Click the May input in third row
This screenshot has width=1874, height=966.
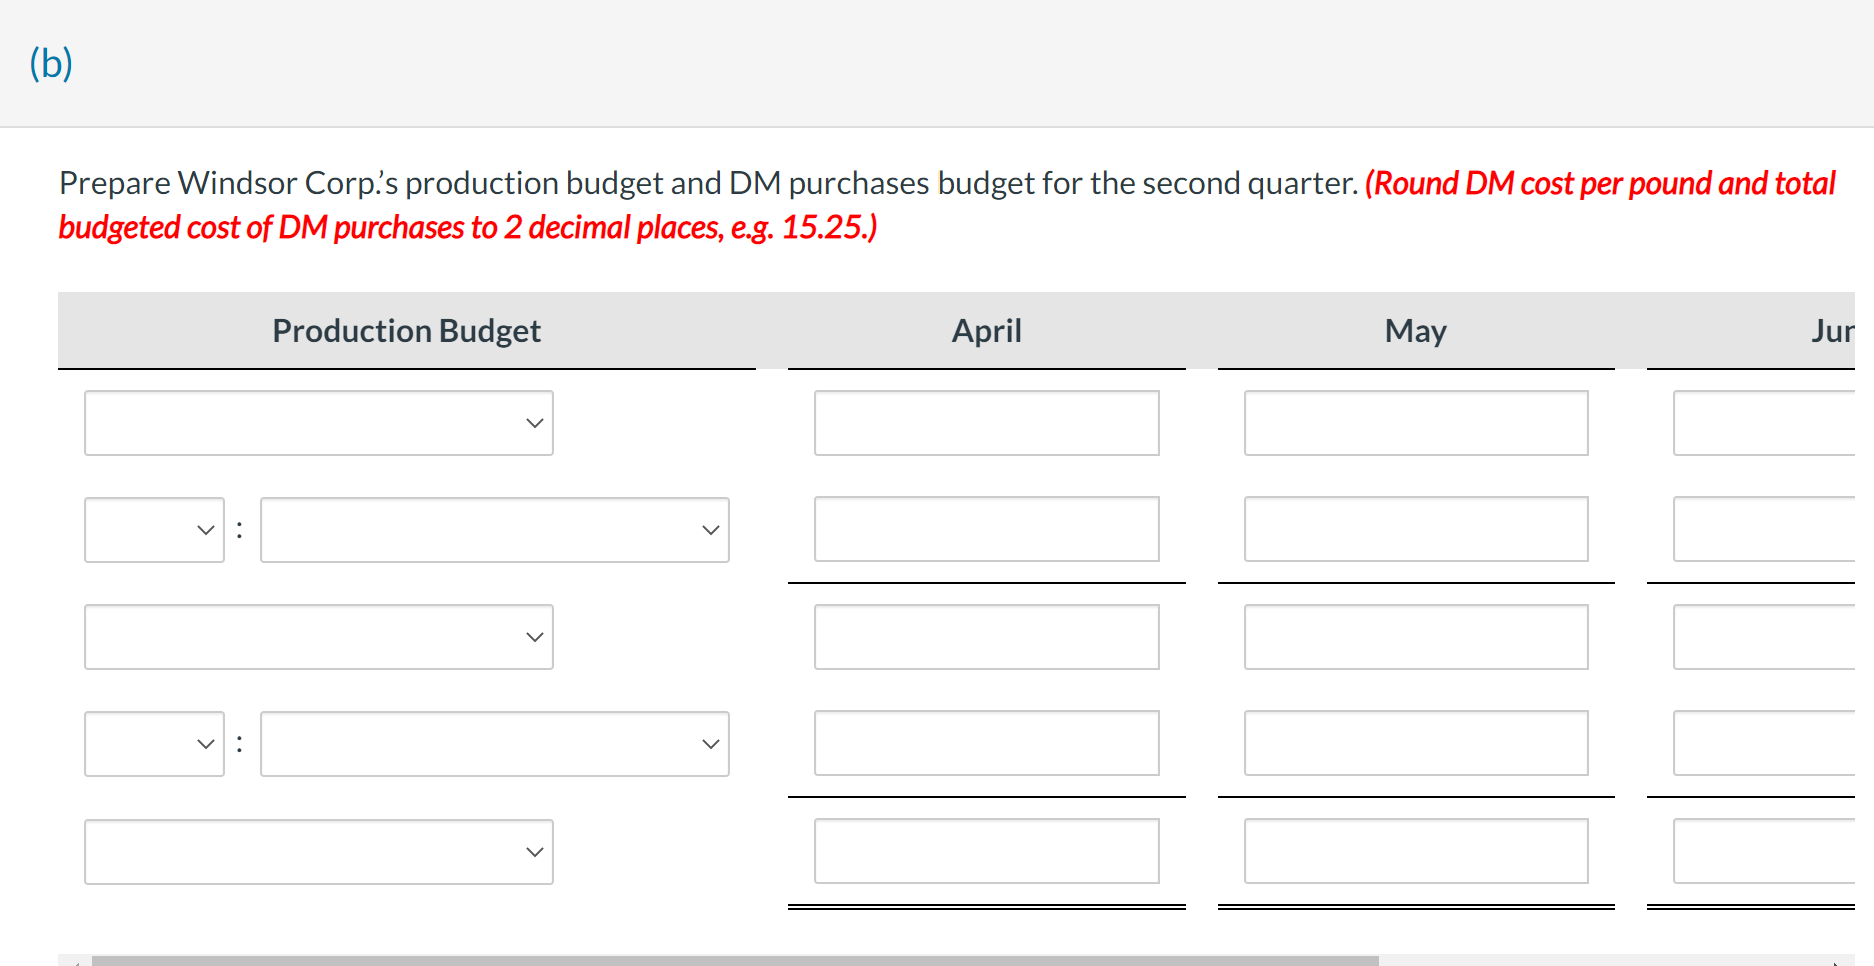(1416, 637)
